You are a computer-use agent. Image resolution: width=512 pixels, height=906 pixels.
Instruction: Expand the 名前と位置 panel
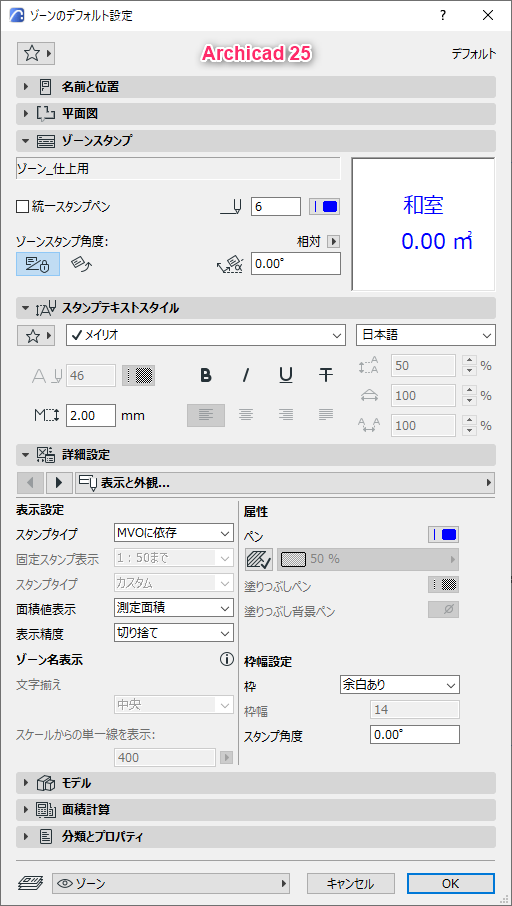point(256,87)
